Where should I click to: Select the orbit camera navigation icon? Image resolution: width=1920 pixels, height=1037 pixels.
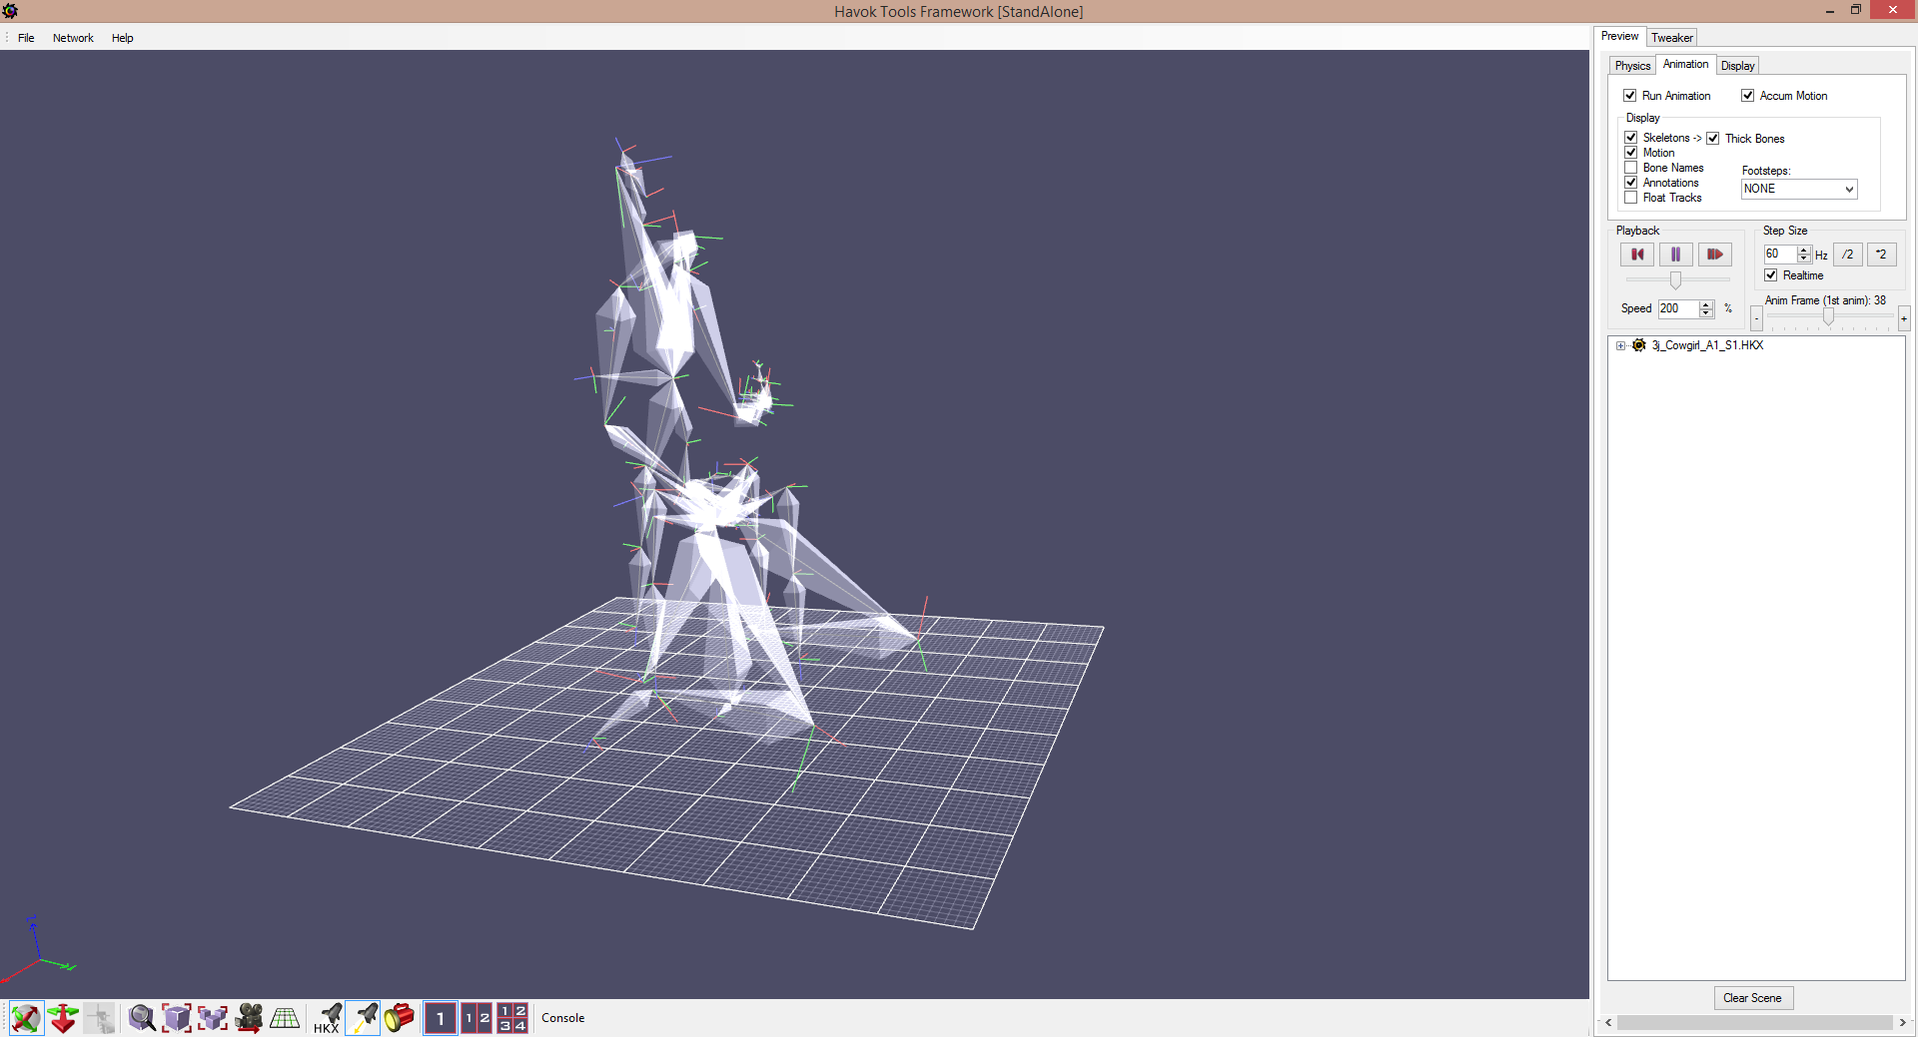(x=26, y=1018)
